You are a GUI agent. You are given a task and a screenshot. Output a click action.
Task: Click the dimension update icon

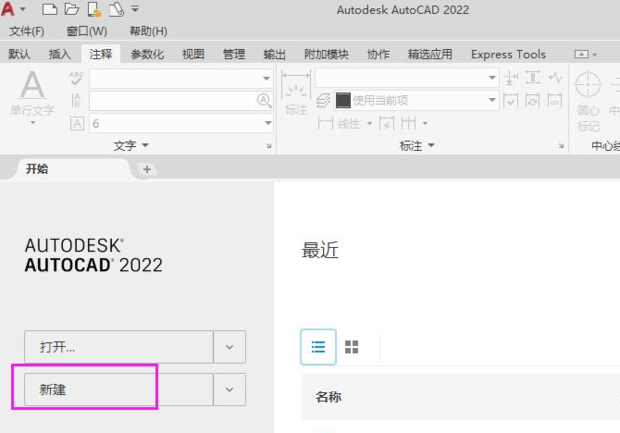533,100
